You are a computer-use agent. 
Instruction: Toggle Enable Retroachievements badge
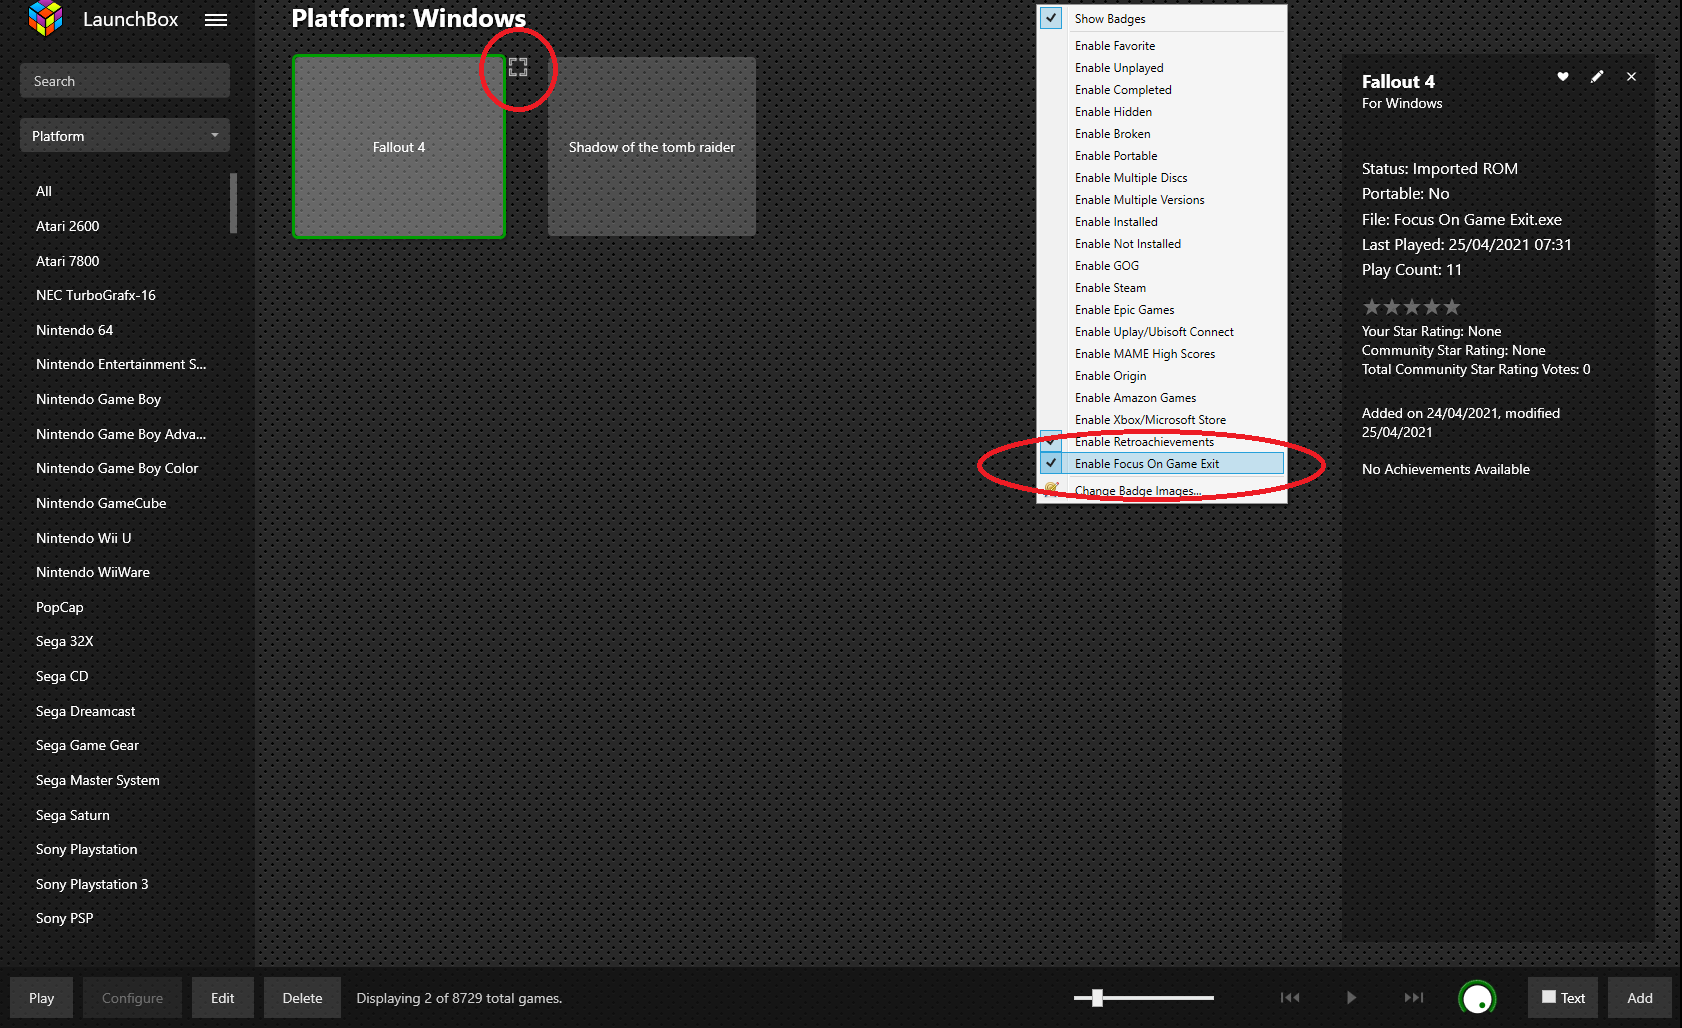coord(1051,441)
